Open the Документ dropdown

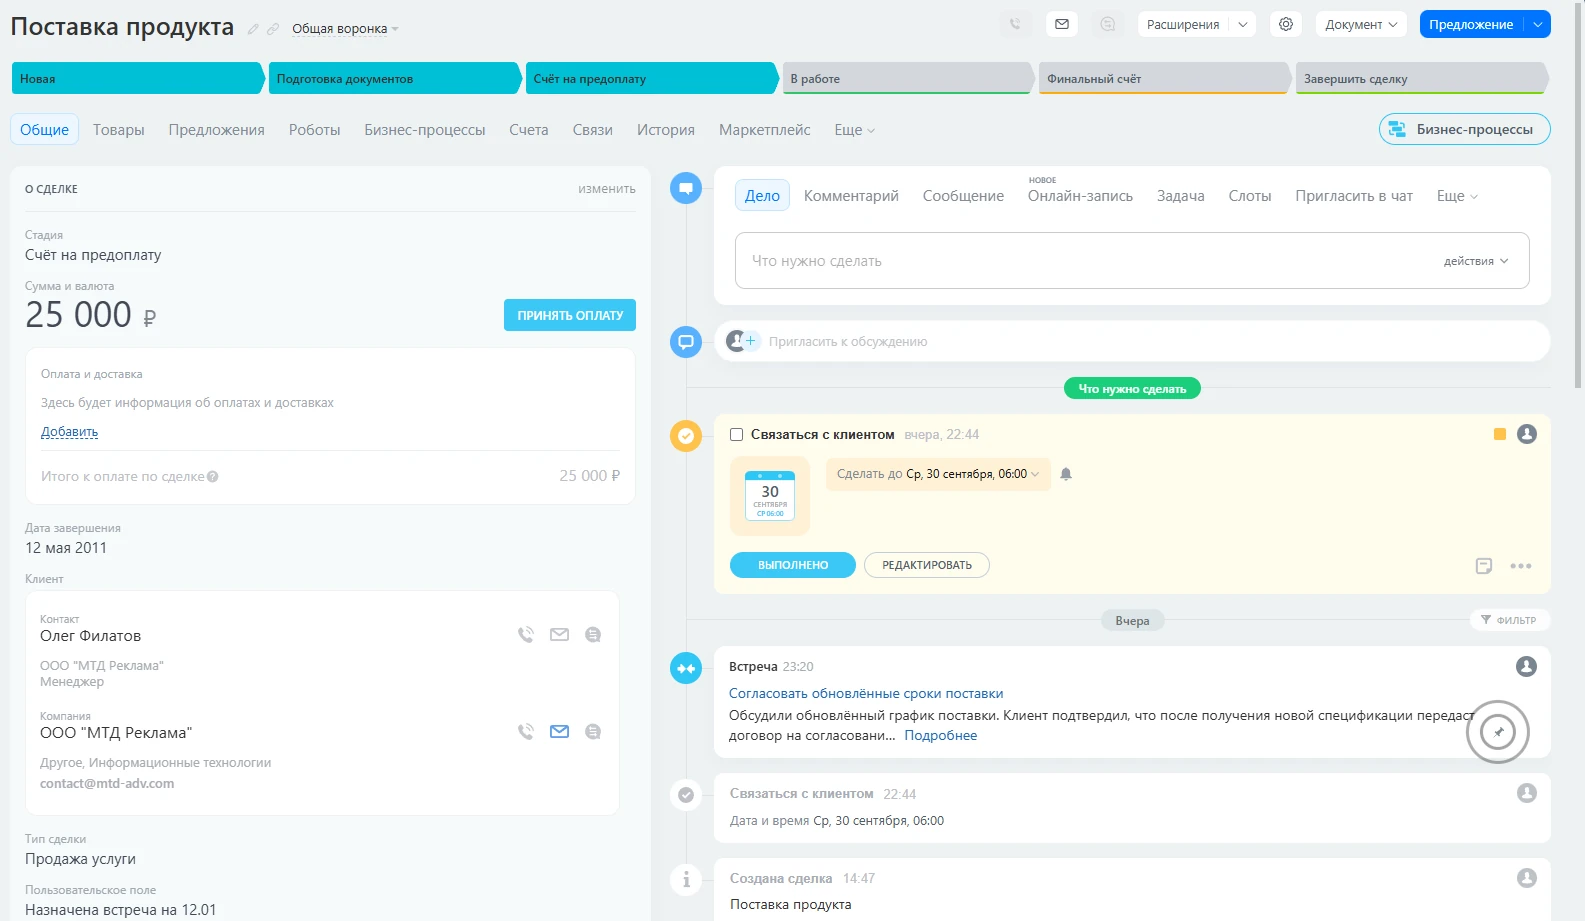click(1361, 24)
